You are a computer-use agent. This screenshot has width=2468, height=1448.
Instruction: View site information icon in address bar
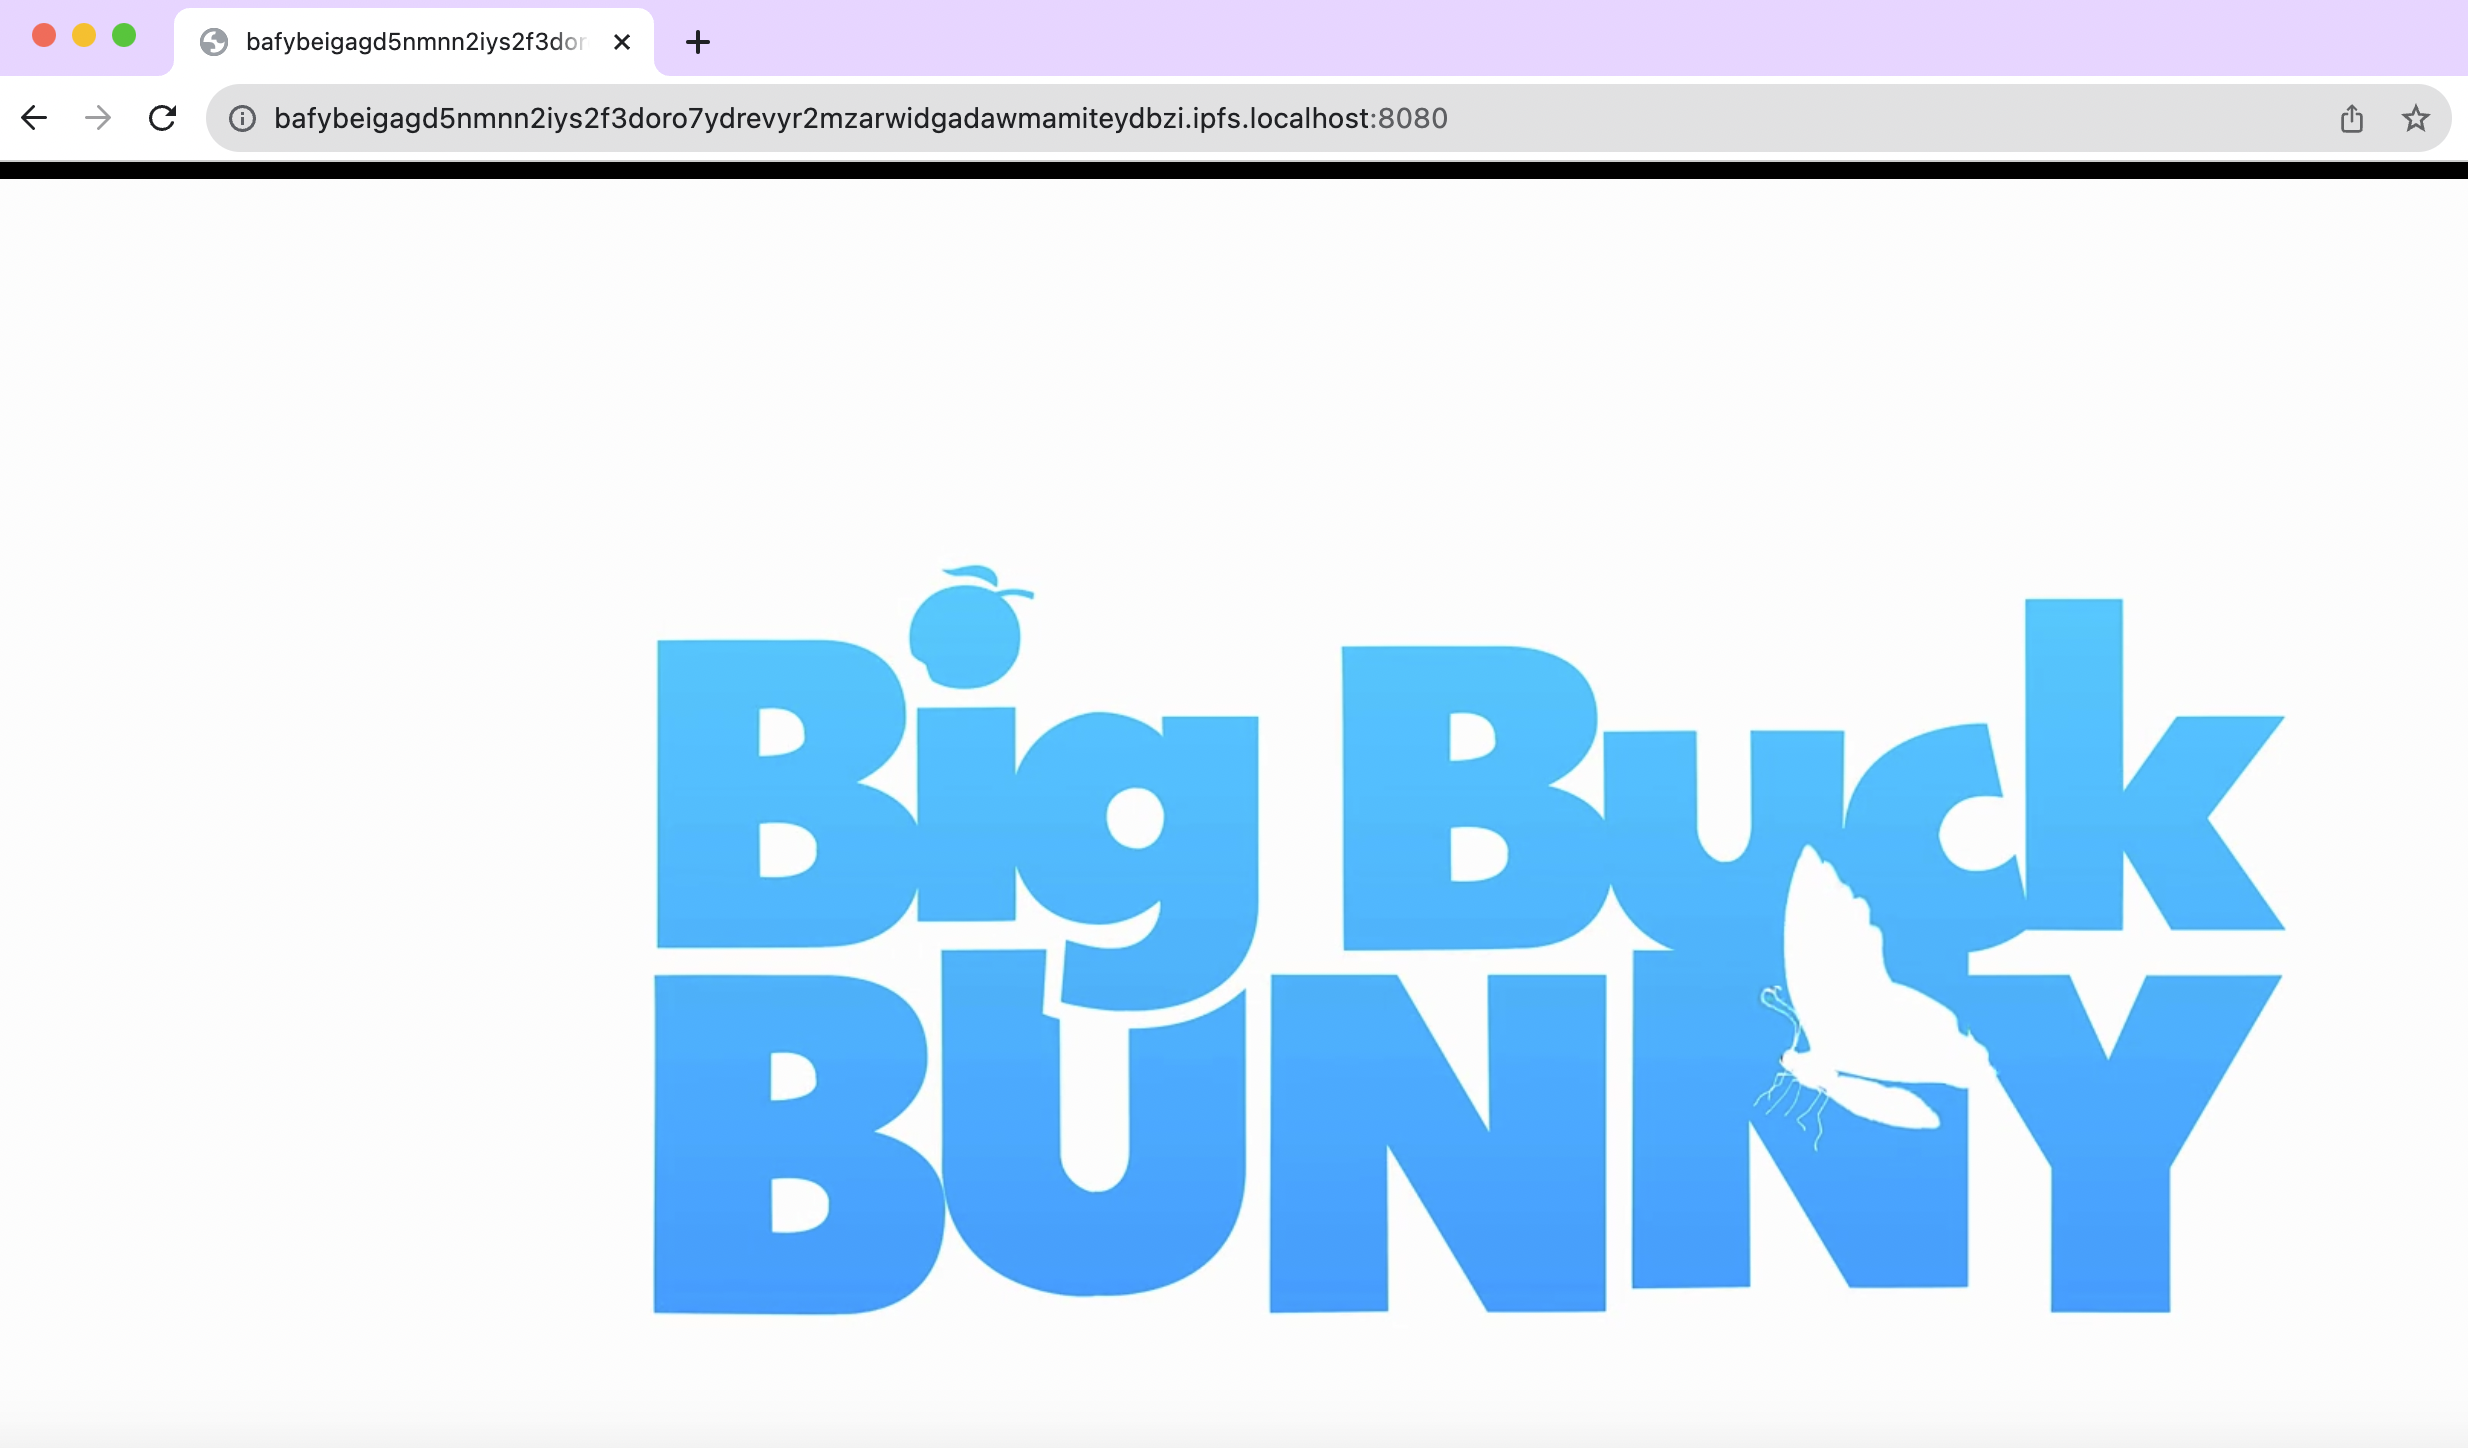point(242,119)
